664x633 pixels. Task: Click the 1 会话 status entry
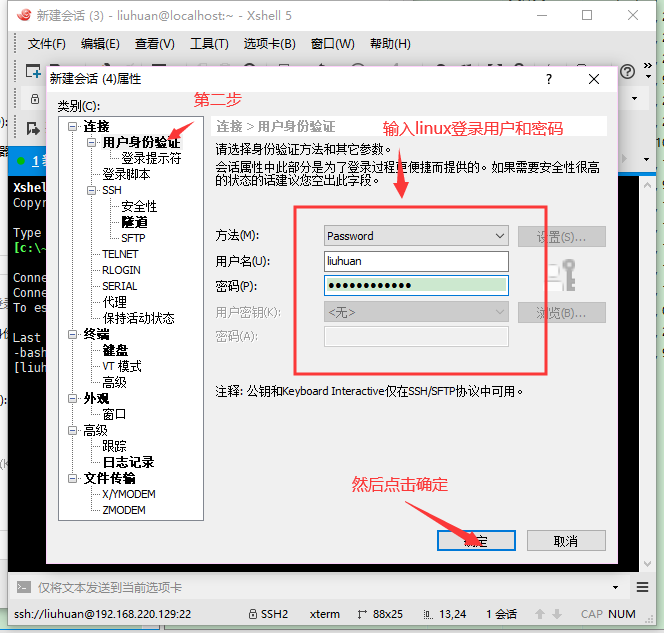point(501,614)
